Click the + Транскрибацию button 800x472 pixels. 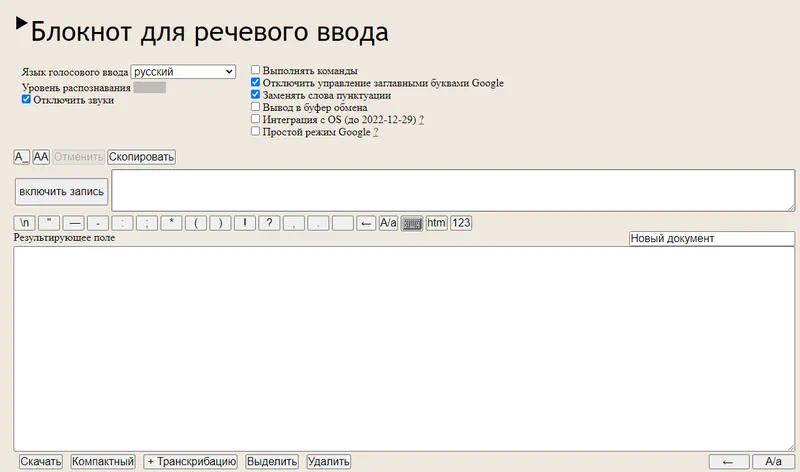(x=191, y=462)
